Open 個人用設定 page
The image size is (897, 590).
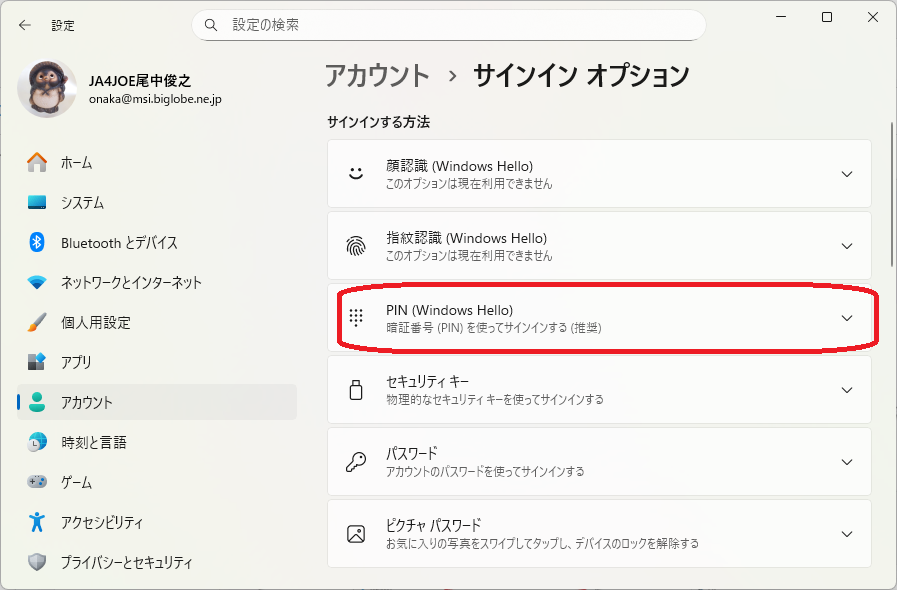(x=157, y=322)
